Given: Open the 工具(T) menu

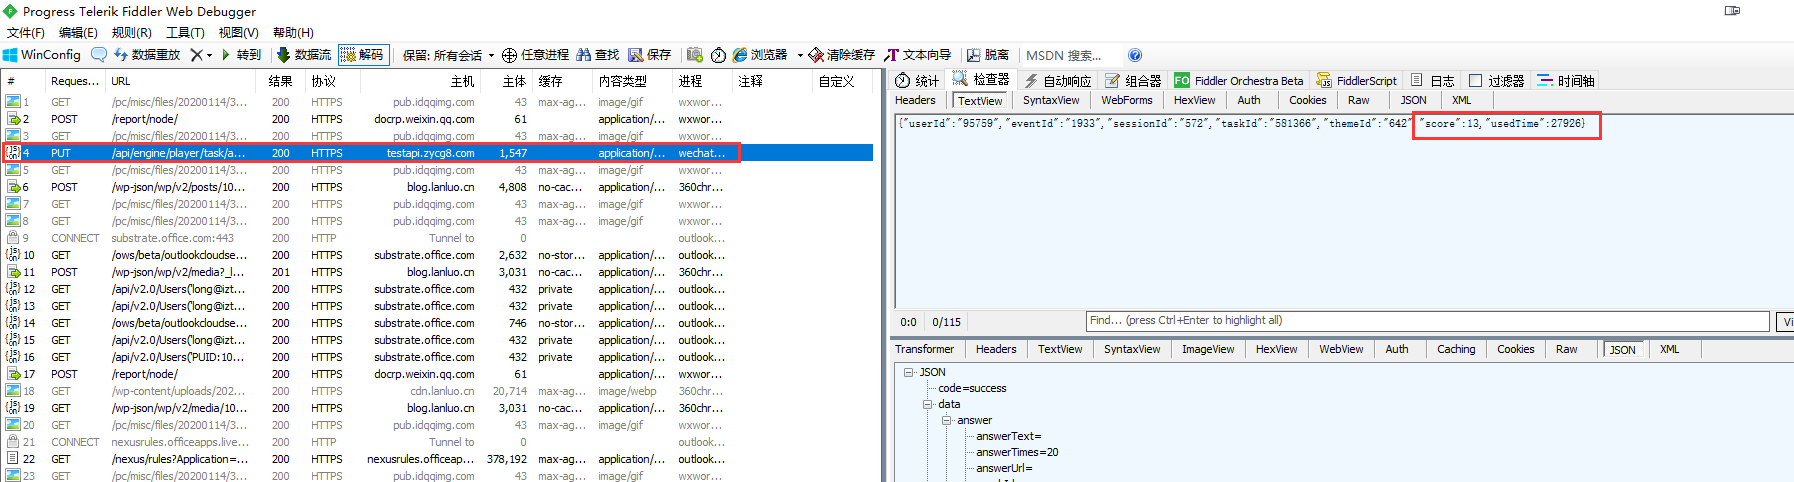Looking at the screenshot, I should [x=185, y=33].
